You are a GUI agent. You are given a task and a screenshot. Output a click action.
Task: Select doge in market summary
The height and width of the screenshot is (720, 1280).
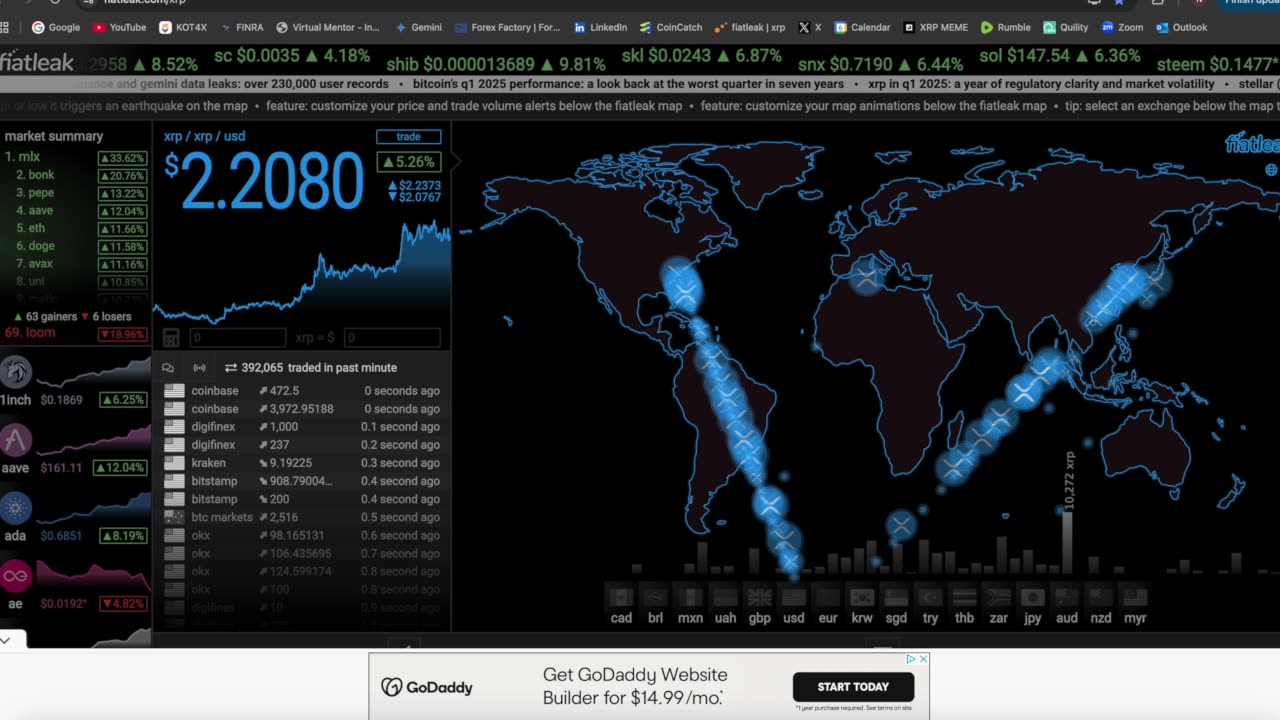point(76,246)
